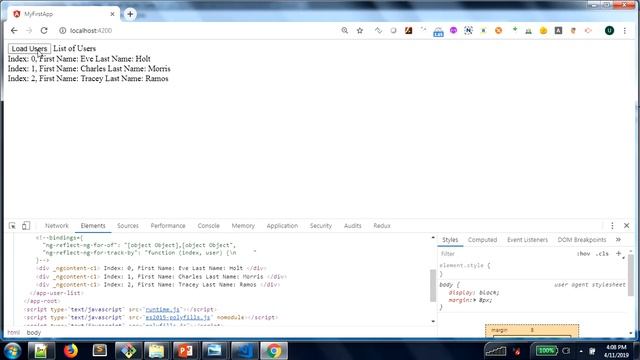Click the gray letter A extension icon
The height and width of the screenshot is (360, 640).
pos(558,31)
